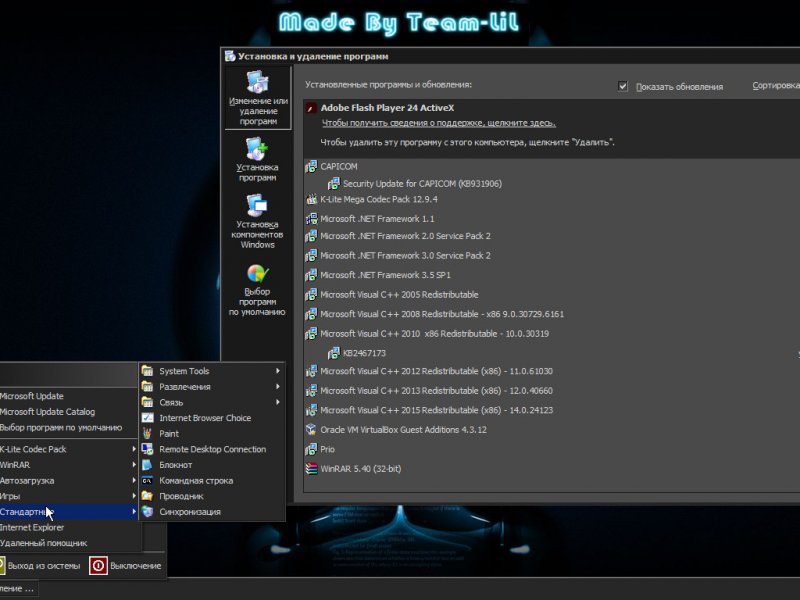Click the red Выключение power icon
The height and width of the screenshot is (600, 800).
98,566
